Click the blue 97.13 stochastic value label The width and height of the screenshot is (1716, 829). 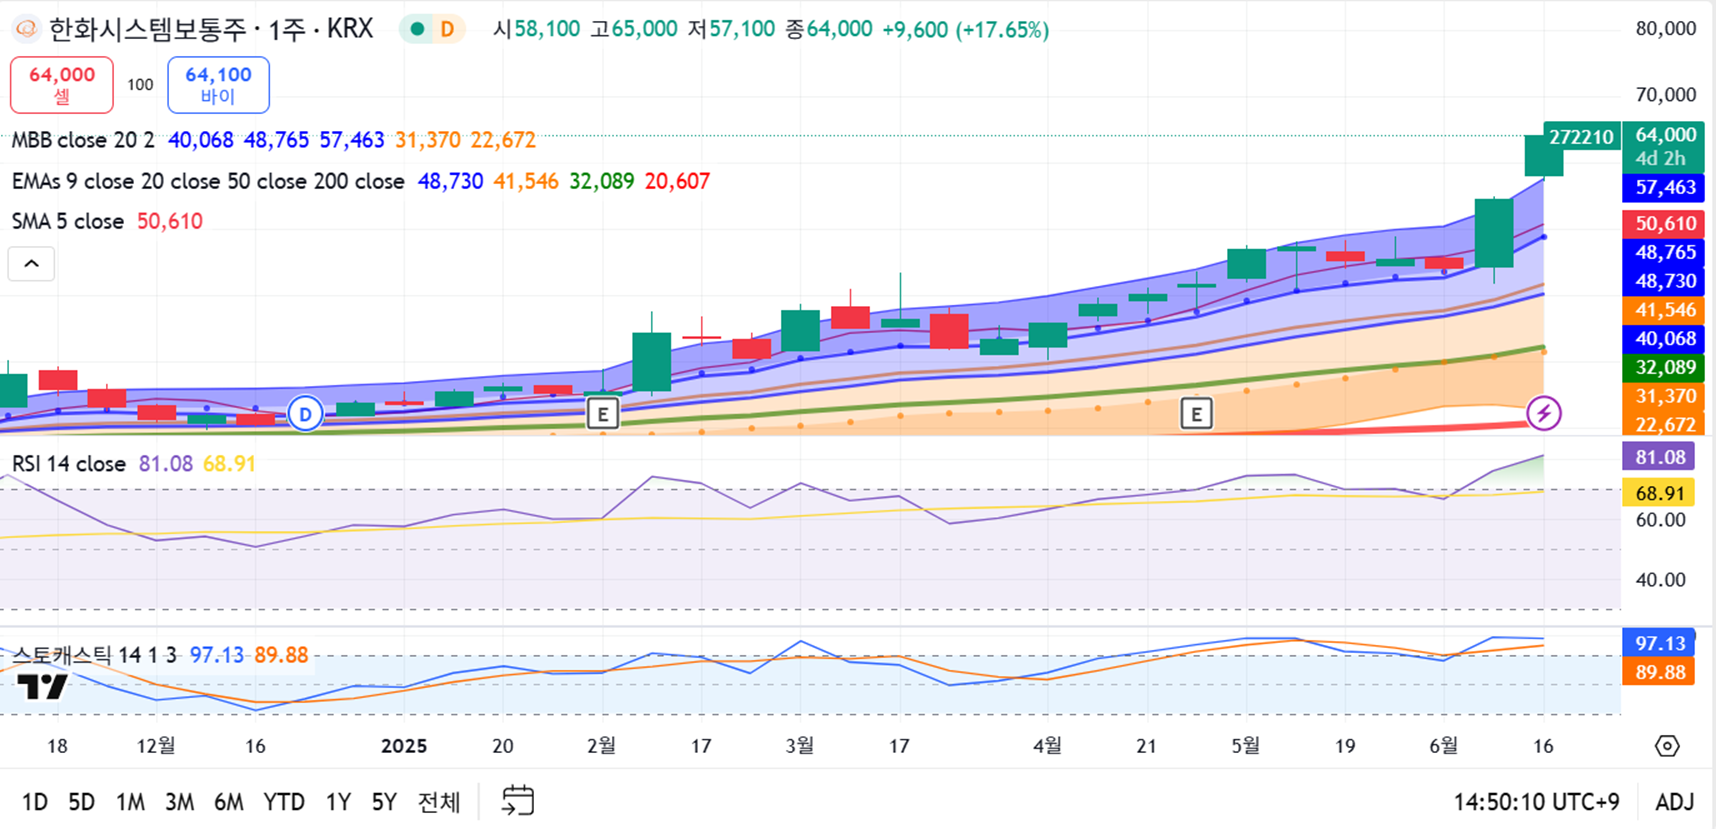(x=1660, y=643)
